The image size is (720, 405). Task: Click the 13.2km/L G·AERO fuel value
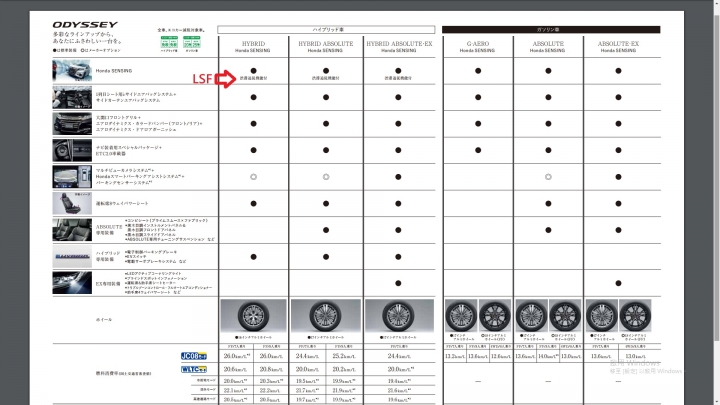[x=455, y=356]
